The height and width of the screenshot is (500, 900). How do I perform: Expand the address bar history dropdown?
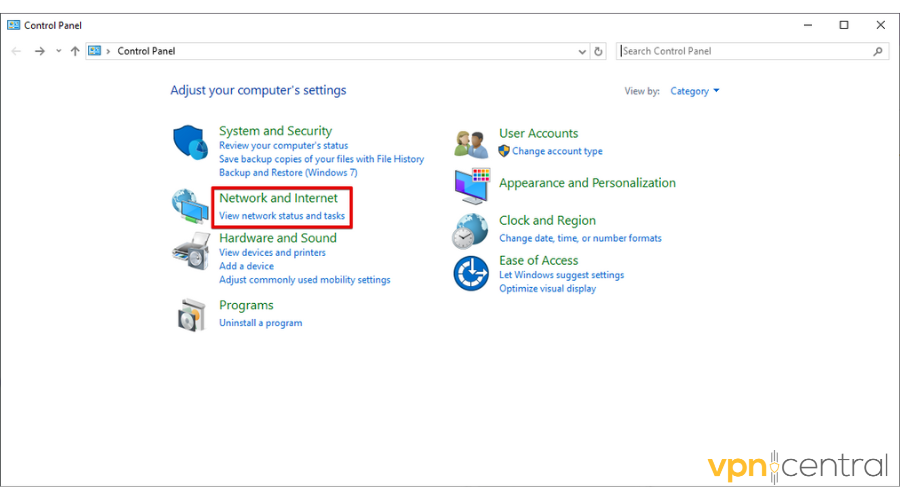coord(583,51)
